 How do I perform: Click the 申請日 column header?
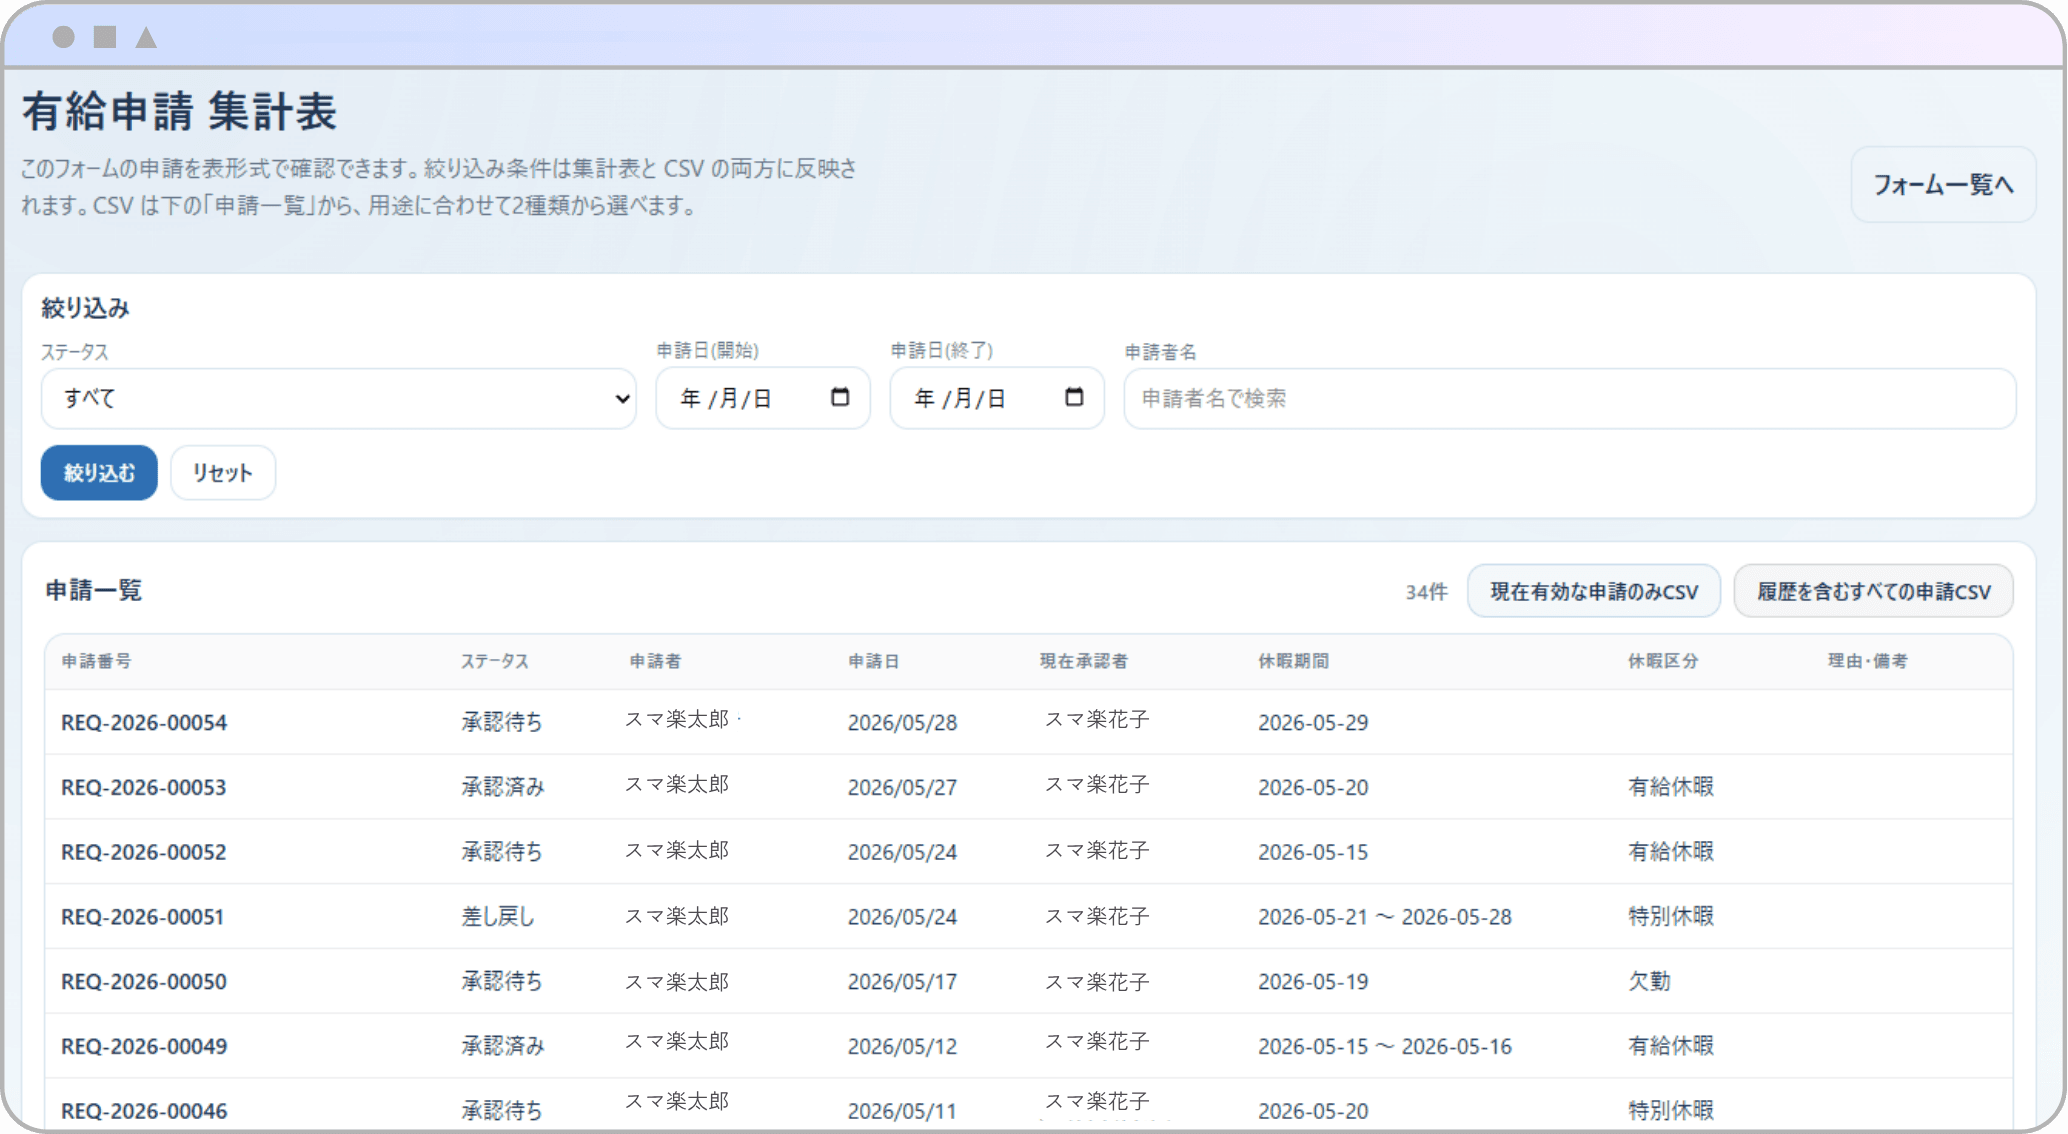[x=873, y=661]
